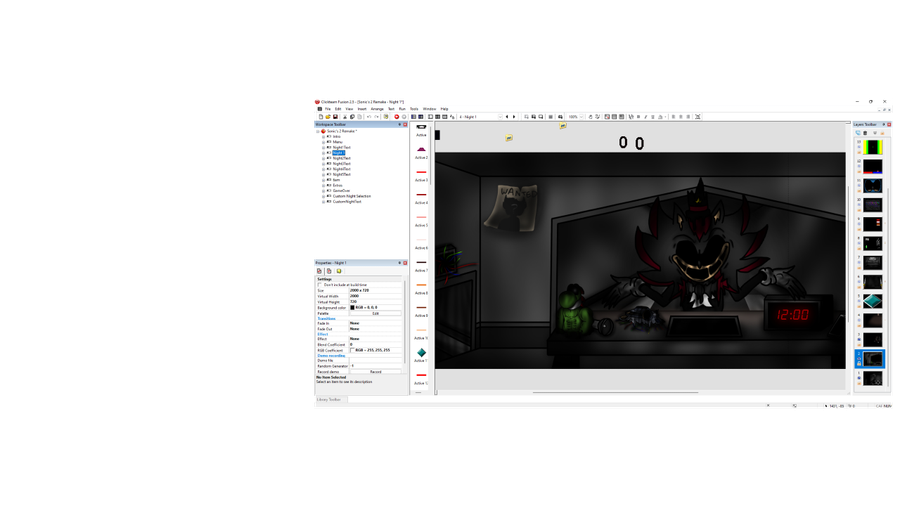Toggle visibility eye of layer 11
The image size is (900, 506).
[859, 185]
